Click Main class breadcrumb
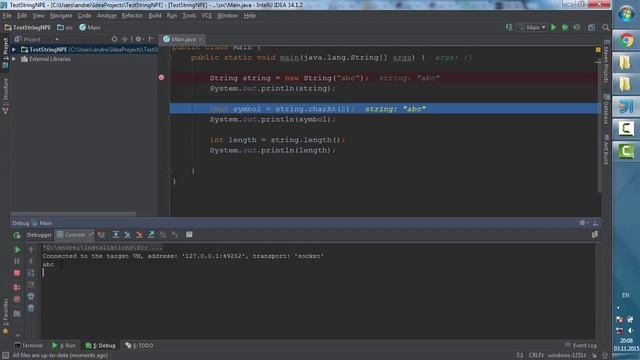Screen dimensions: 640x360 click(90, 27)
